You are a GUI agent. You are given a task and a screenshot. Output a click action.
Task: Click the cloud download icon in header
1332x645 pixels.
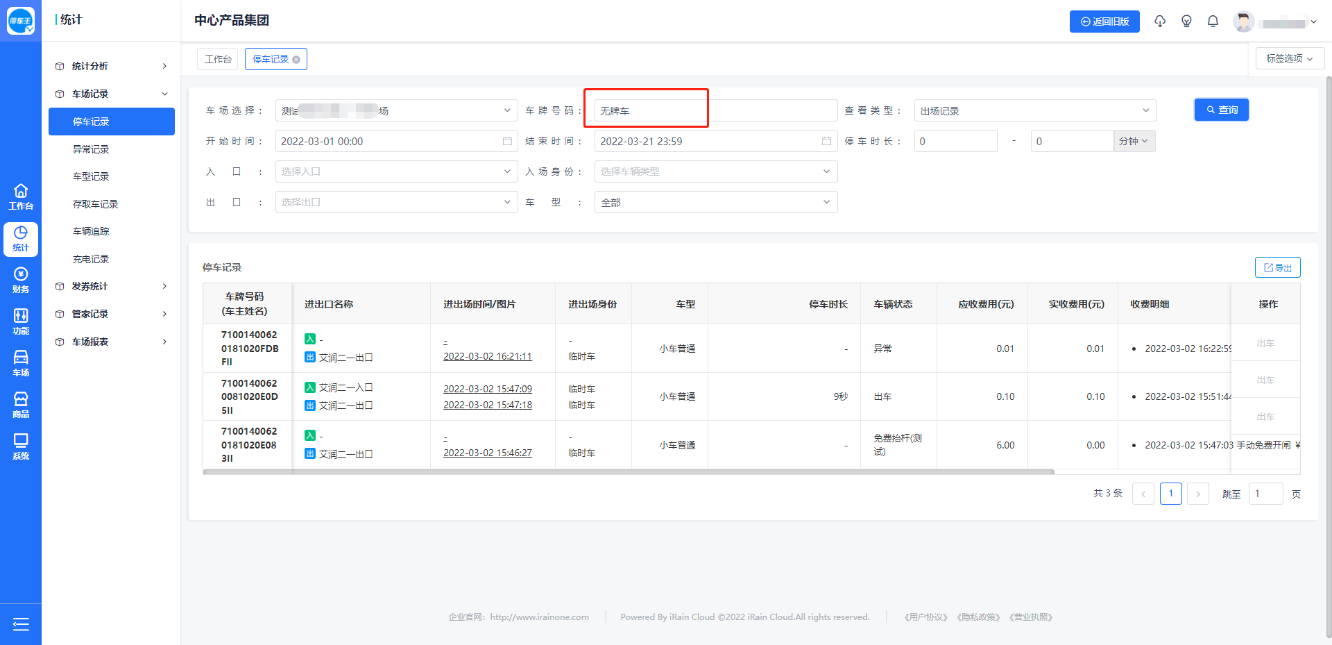1160,21
